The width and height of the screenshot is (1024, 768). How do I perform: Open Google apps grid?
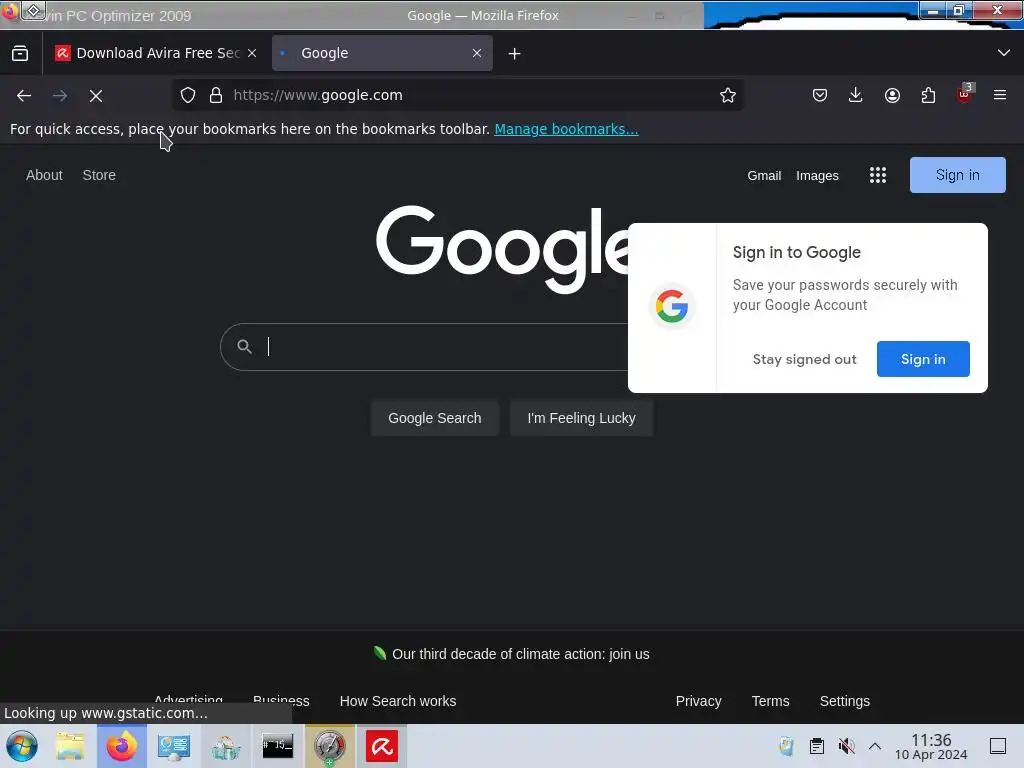[x=878, y=175]
